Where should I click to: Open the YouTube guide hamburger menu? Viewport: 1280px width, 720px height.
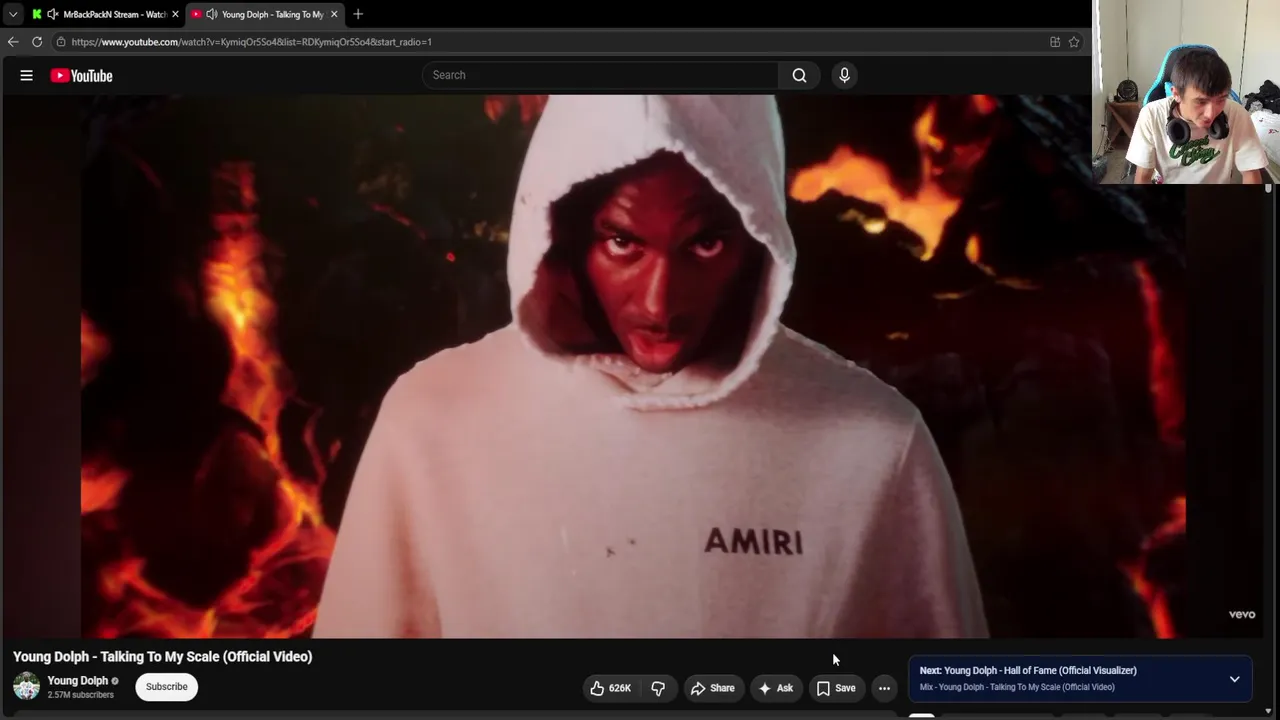(x=27, y=75)
